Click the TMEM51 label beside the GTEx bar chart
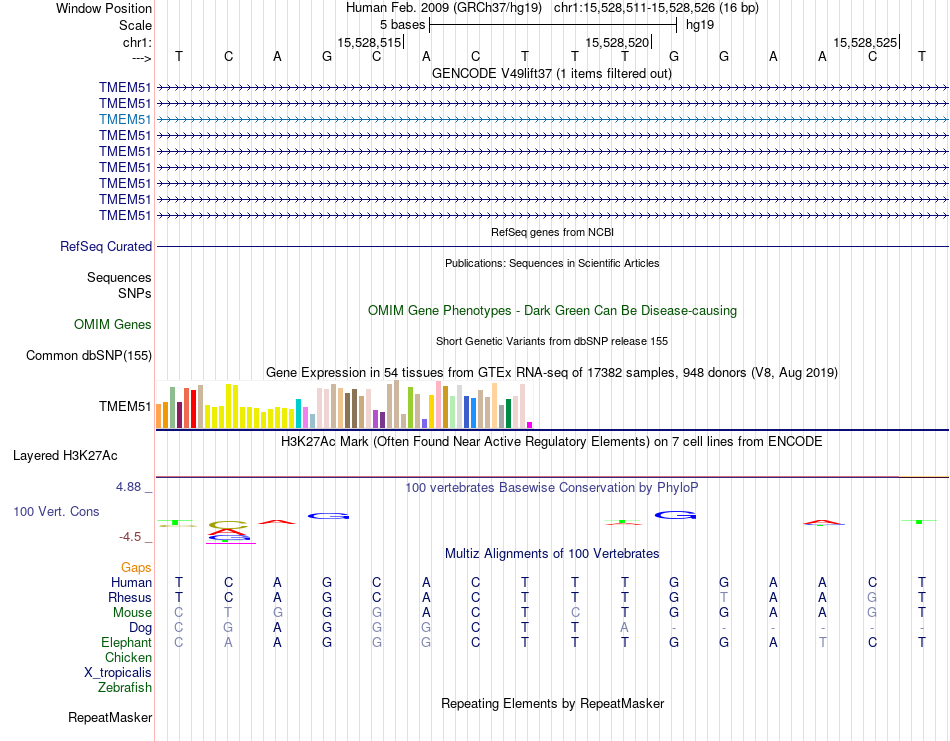The height and width of the screenshot is (741, 950). 125,406
